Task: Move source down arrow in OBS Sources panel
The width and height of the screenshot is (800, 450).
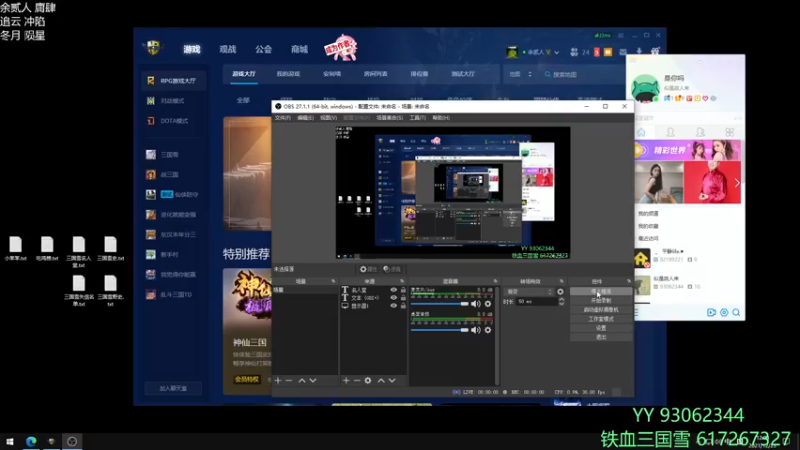Action: pos(392,381)
